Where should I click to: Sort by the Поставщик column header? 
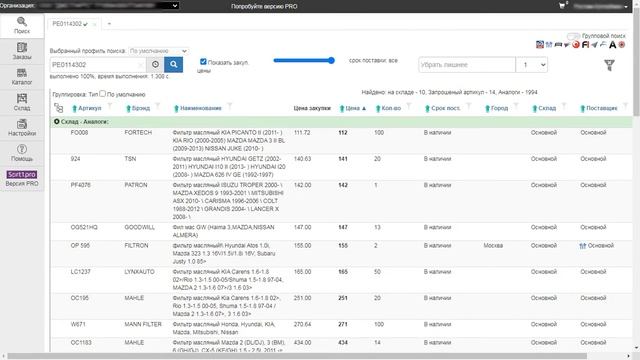[602, 108]
